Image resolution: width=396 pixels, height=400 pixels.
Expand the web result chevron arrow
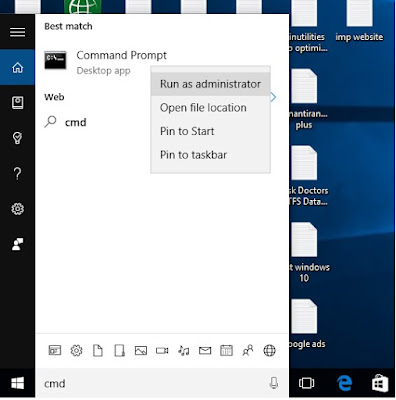pyautogui.click(x=274, y=97)
